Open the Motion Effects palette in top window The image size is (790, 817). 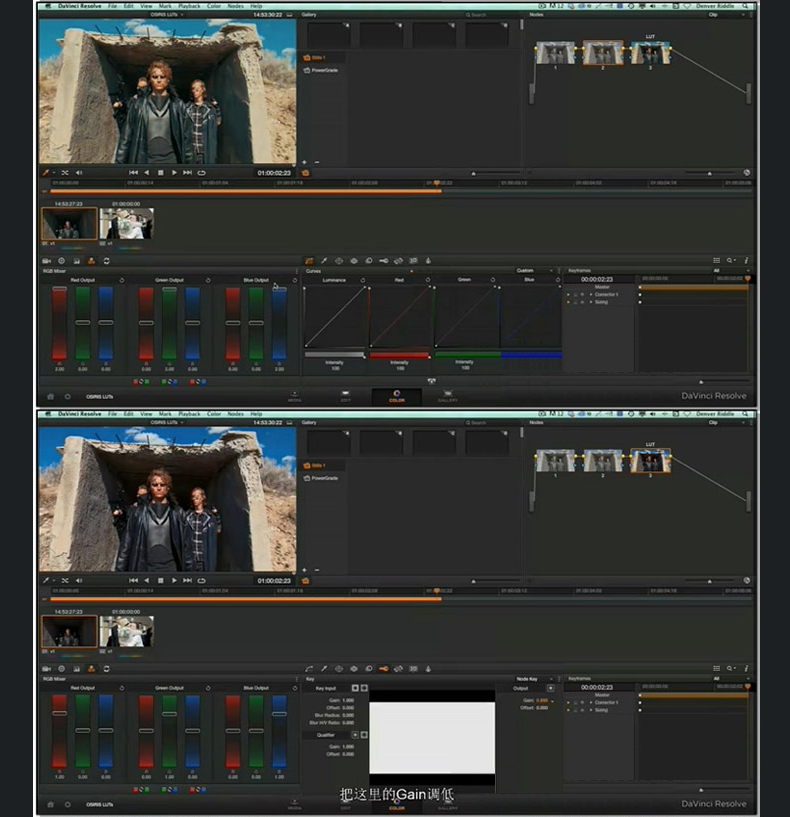[106, 261]
